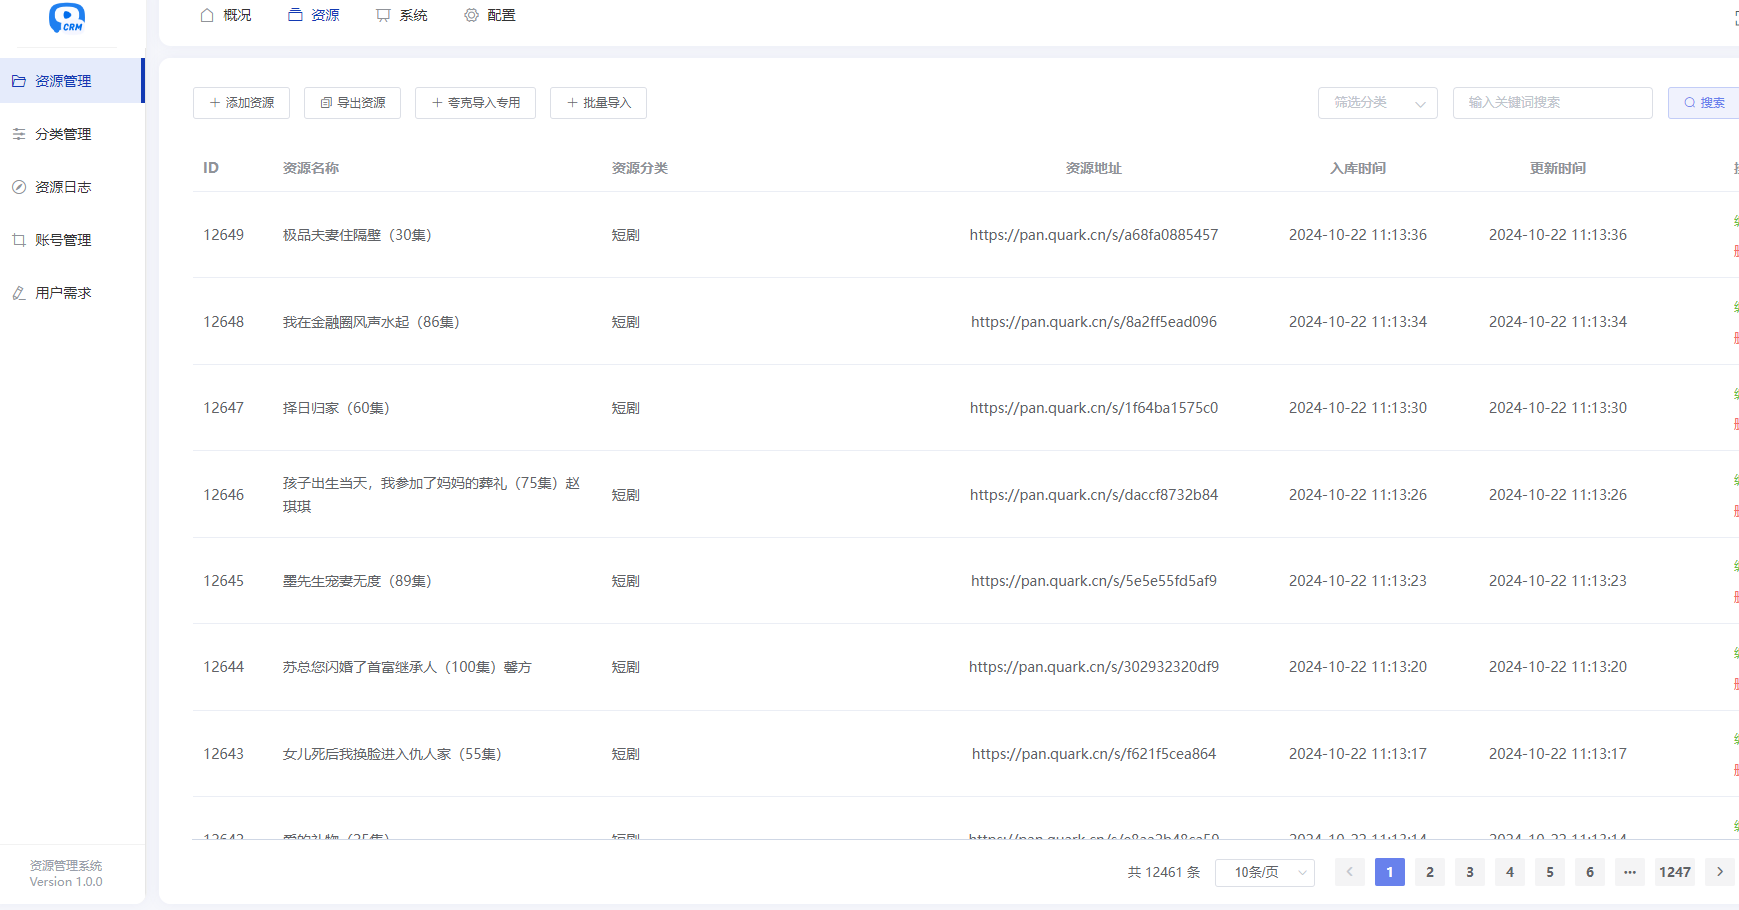1739x910 pixels.
Task: Click the pagination ellipsis to jump pages
Action: [1629, 872]
